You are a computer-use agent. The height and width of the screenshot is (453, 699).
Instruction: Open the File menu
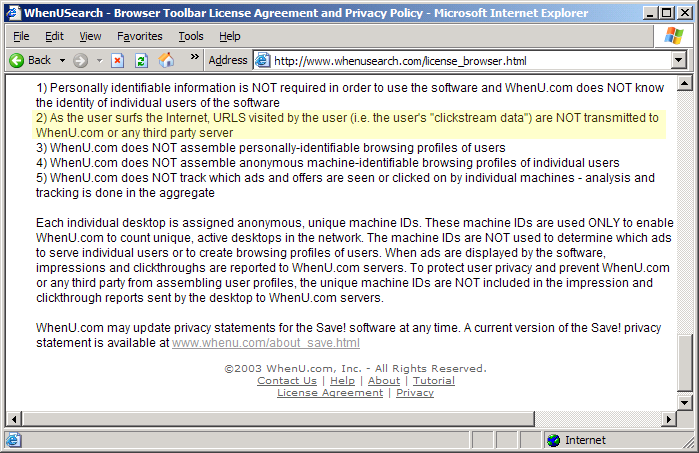[21, 36]
